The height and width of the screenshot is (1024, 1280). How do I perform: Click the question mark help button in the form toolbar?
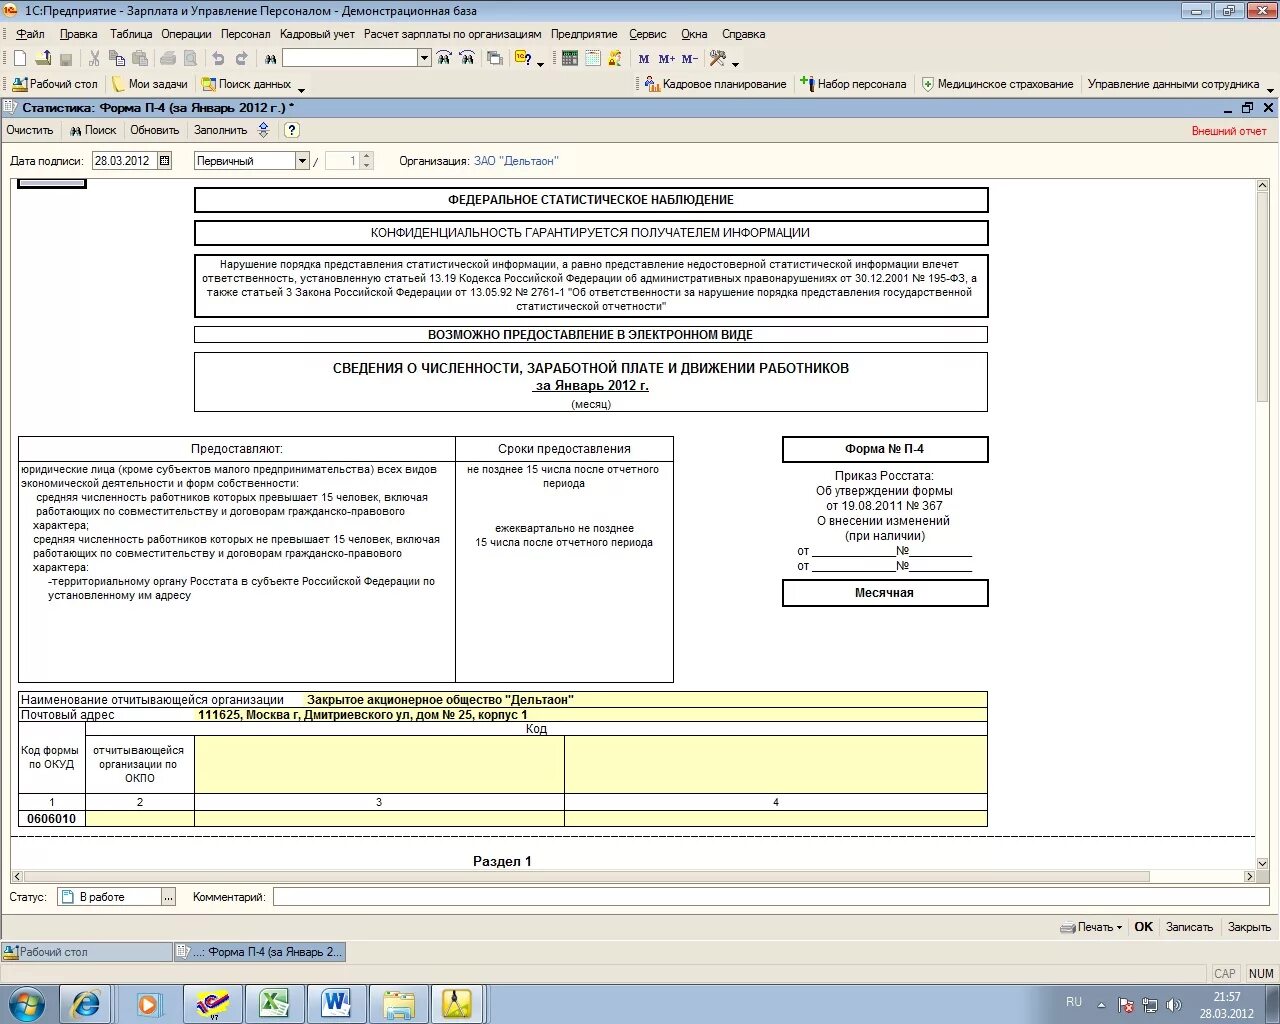coord(292,130)
